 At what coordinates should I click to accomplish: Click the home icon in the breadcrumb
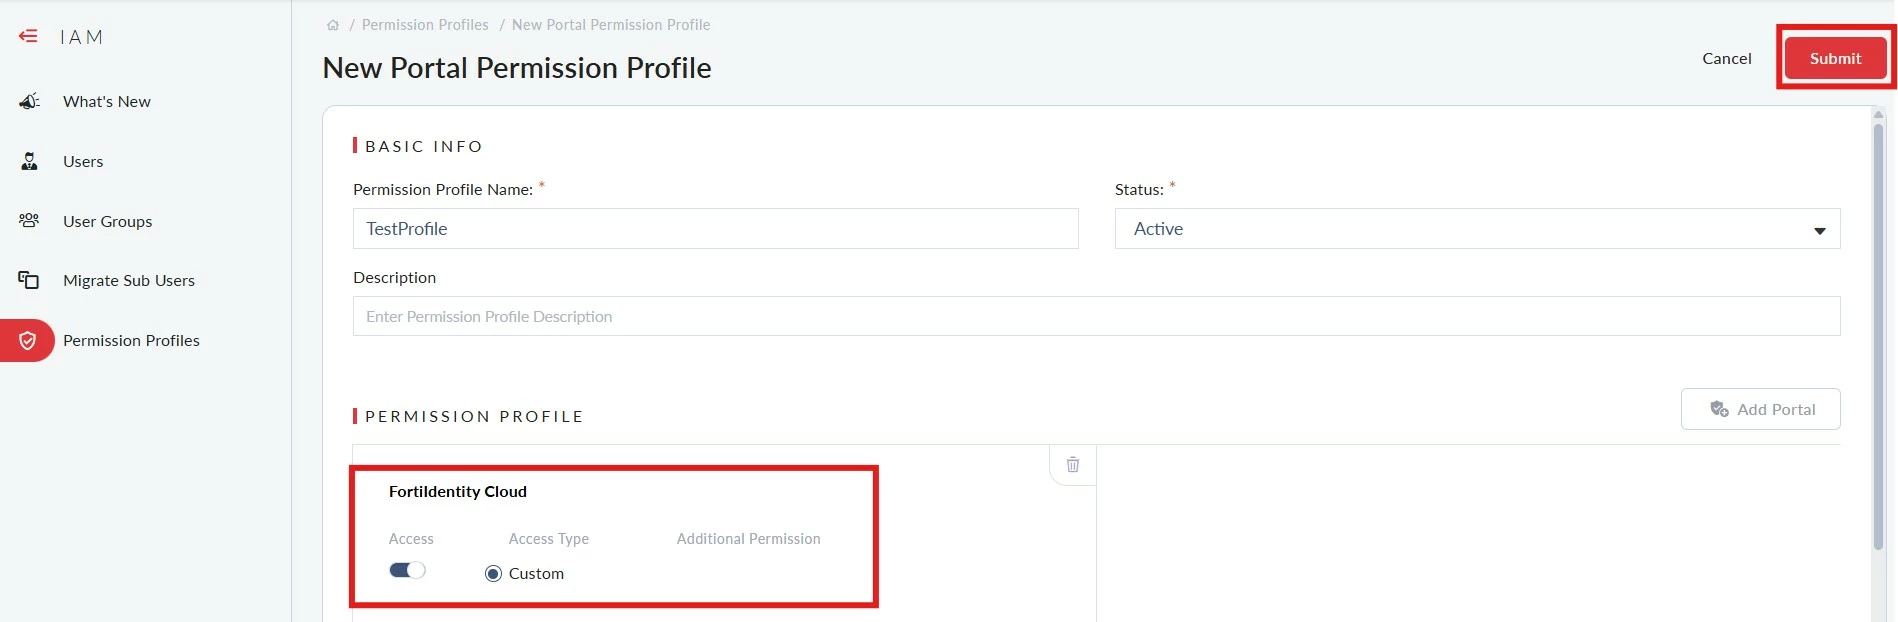(x=333, y=25)
